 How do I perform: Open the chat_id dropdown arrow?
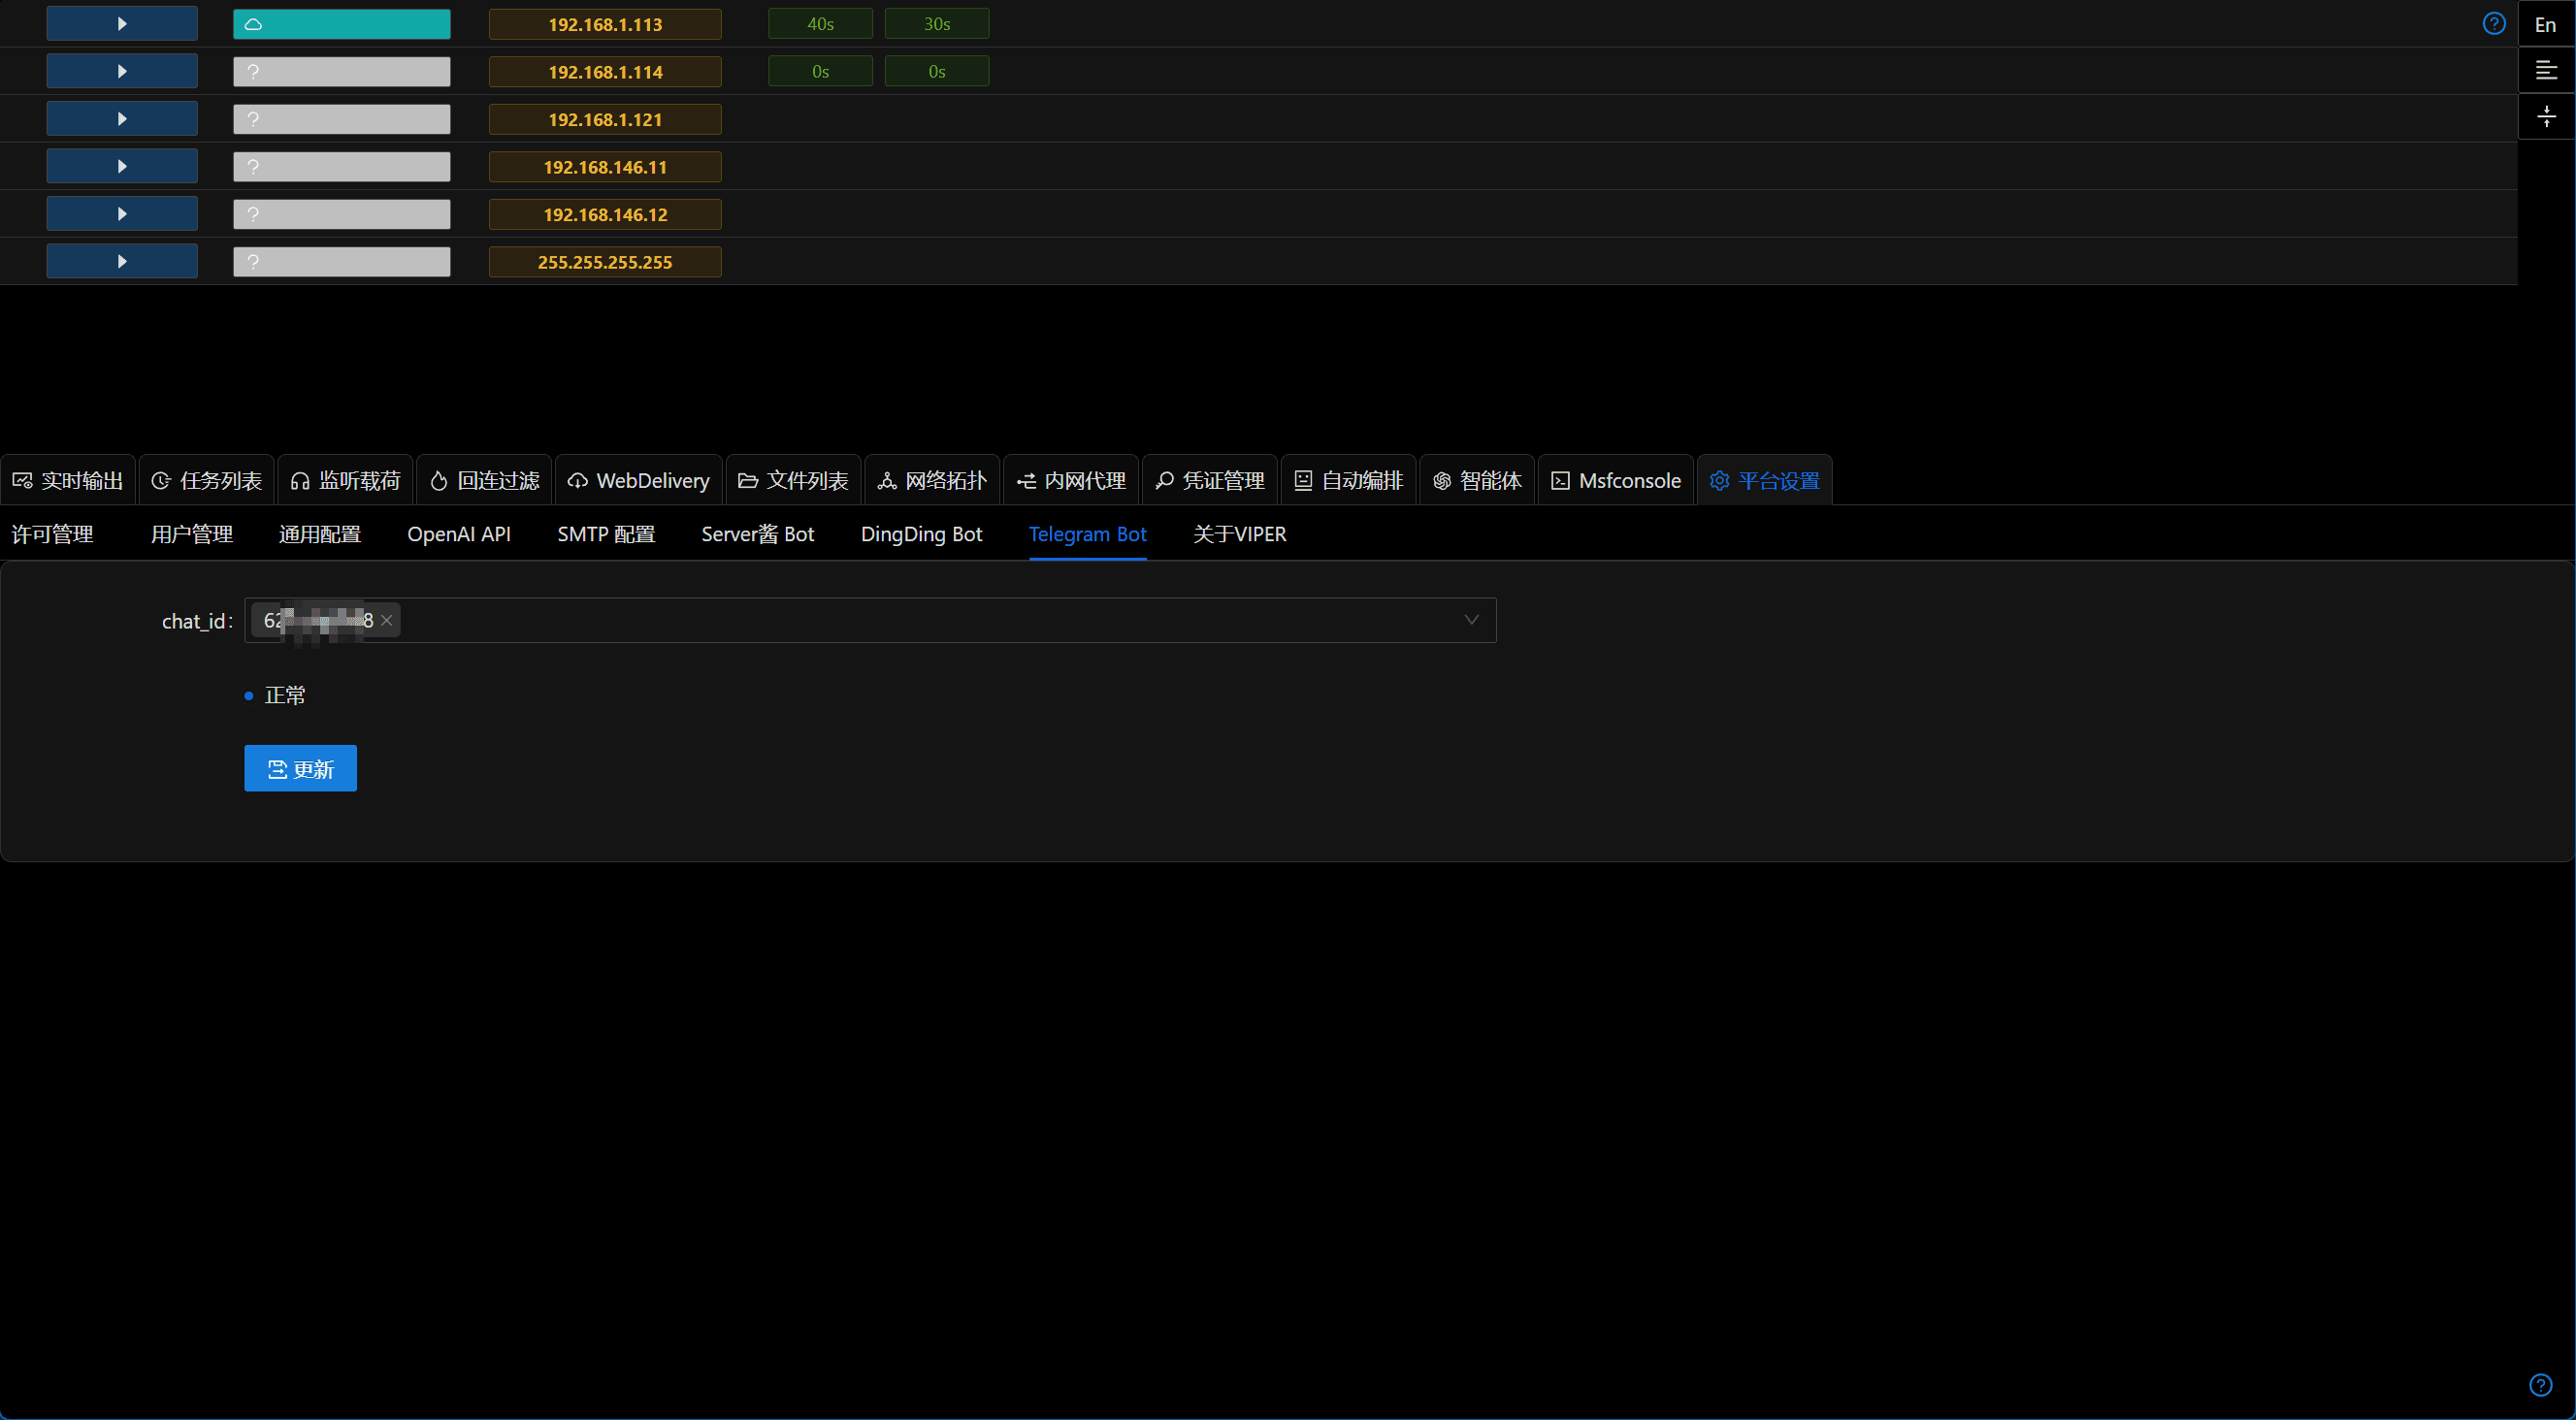[x=1471, y=620]
